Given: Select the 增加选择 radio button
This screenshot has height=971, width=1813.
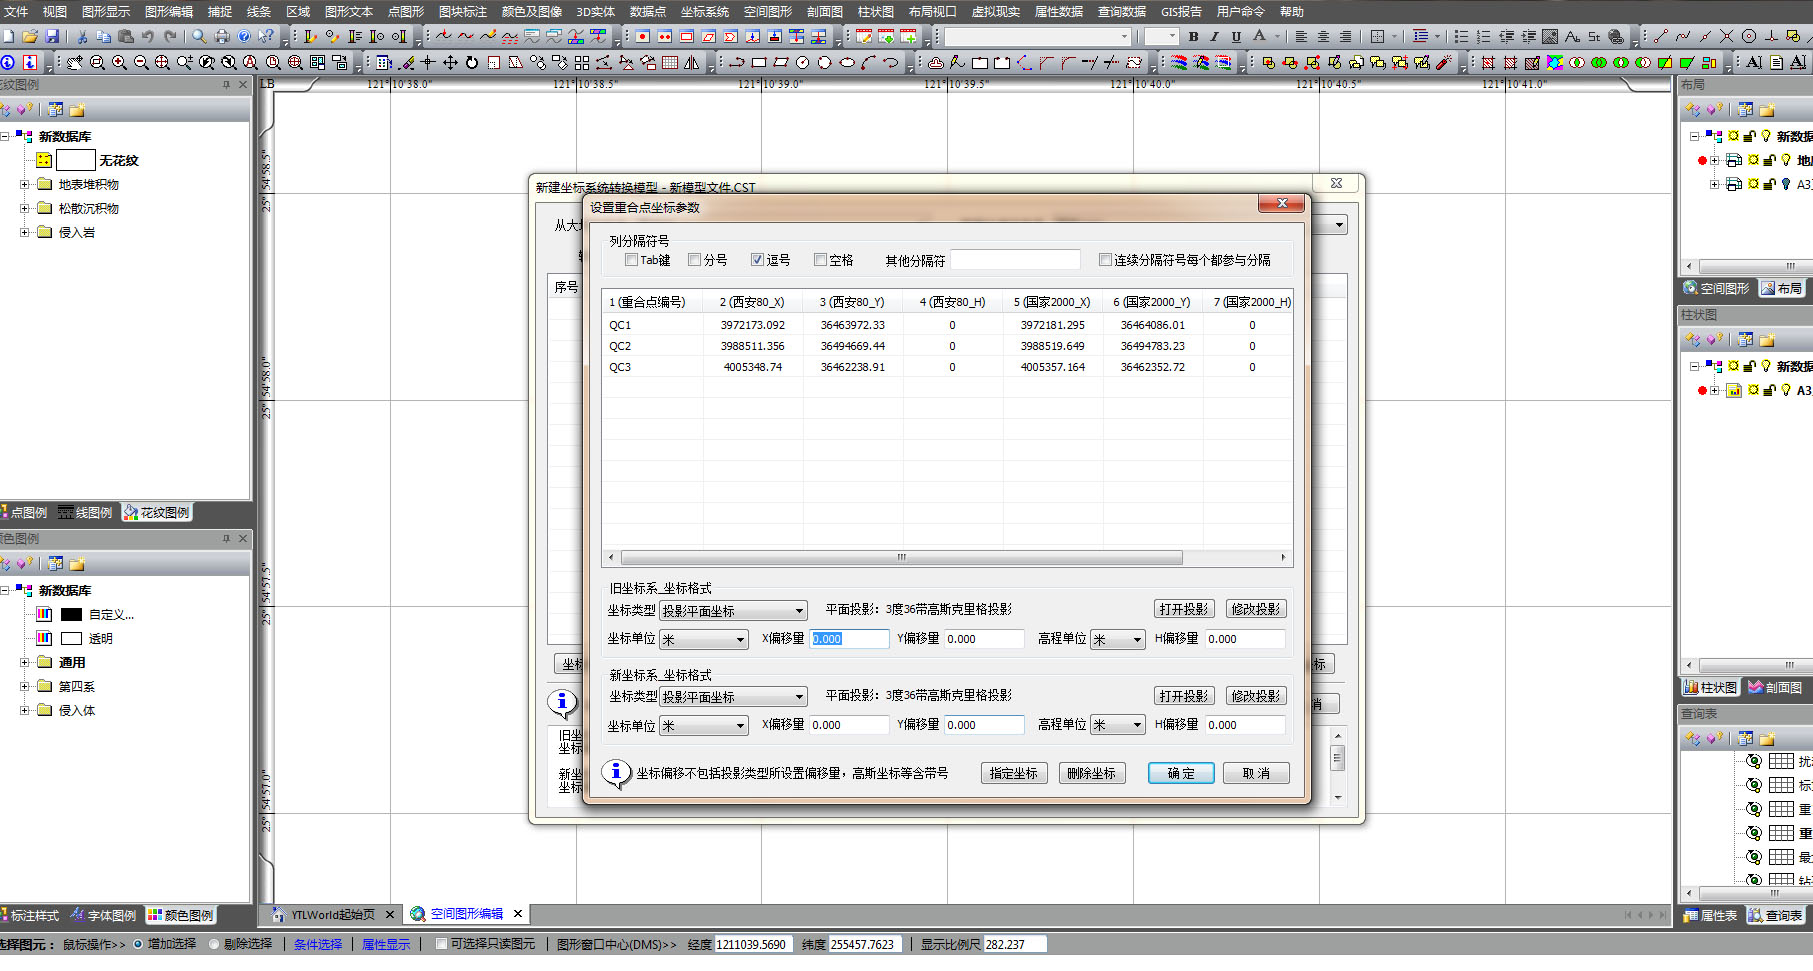Looking at the screenshot, I should (x=138, y=943).
